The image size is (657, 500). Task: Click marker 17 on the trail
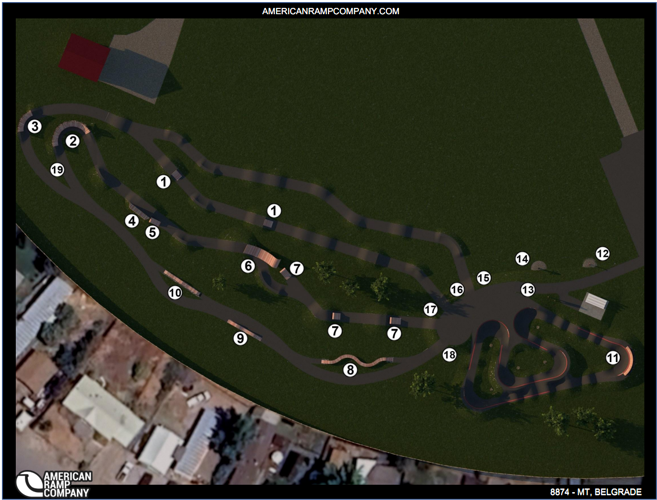click(431, 310)
